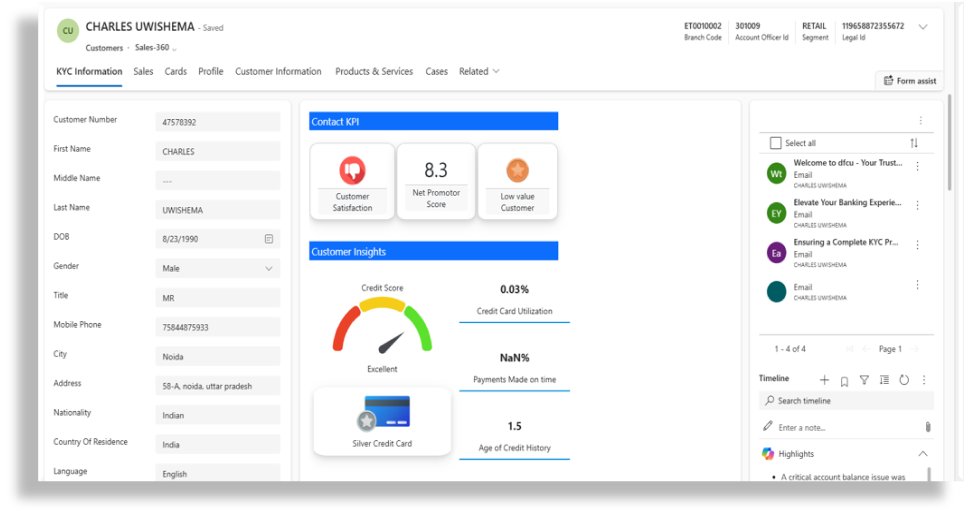Open the Gender dropdown
The height and width of the screenshot is (516, 966).
pos(217,268)
